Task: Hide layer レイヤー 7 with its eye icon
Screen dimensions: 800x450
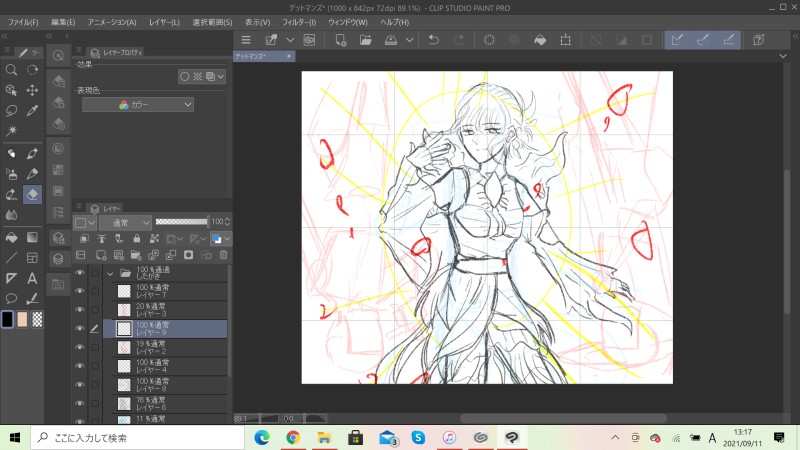Action: pyautogui.click(x=80, y=291)
